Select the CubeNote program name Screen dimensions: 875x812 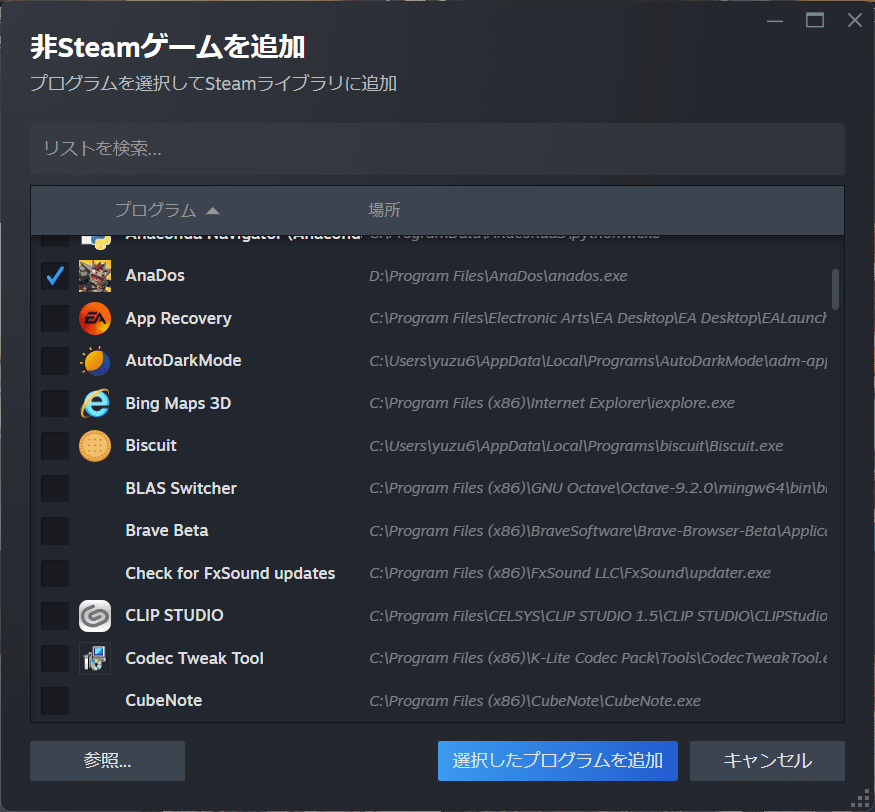[164, 700]
